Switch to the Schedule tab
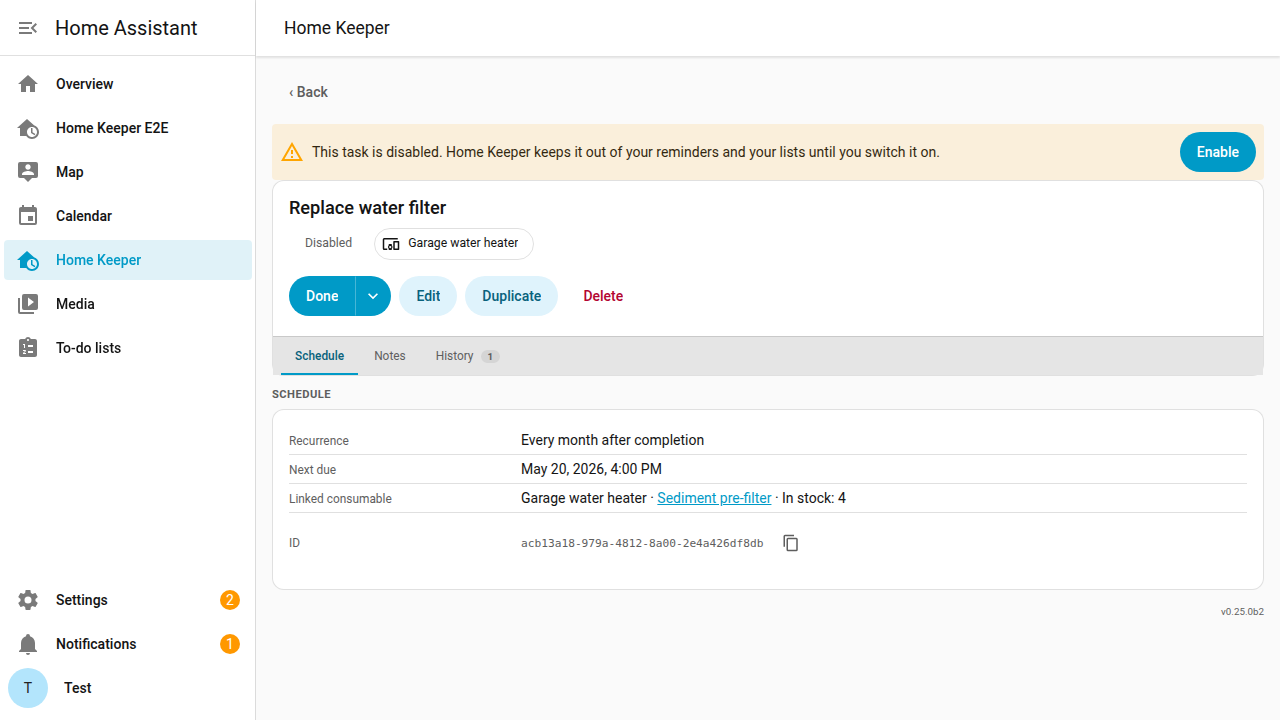 click(319, 356)
